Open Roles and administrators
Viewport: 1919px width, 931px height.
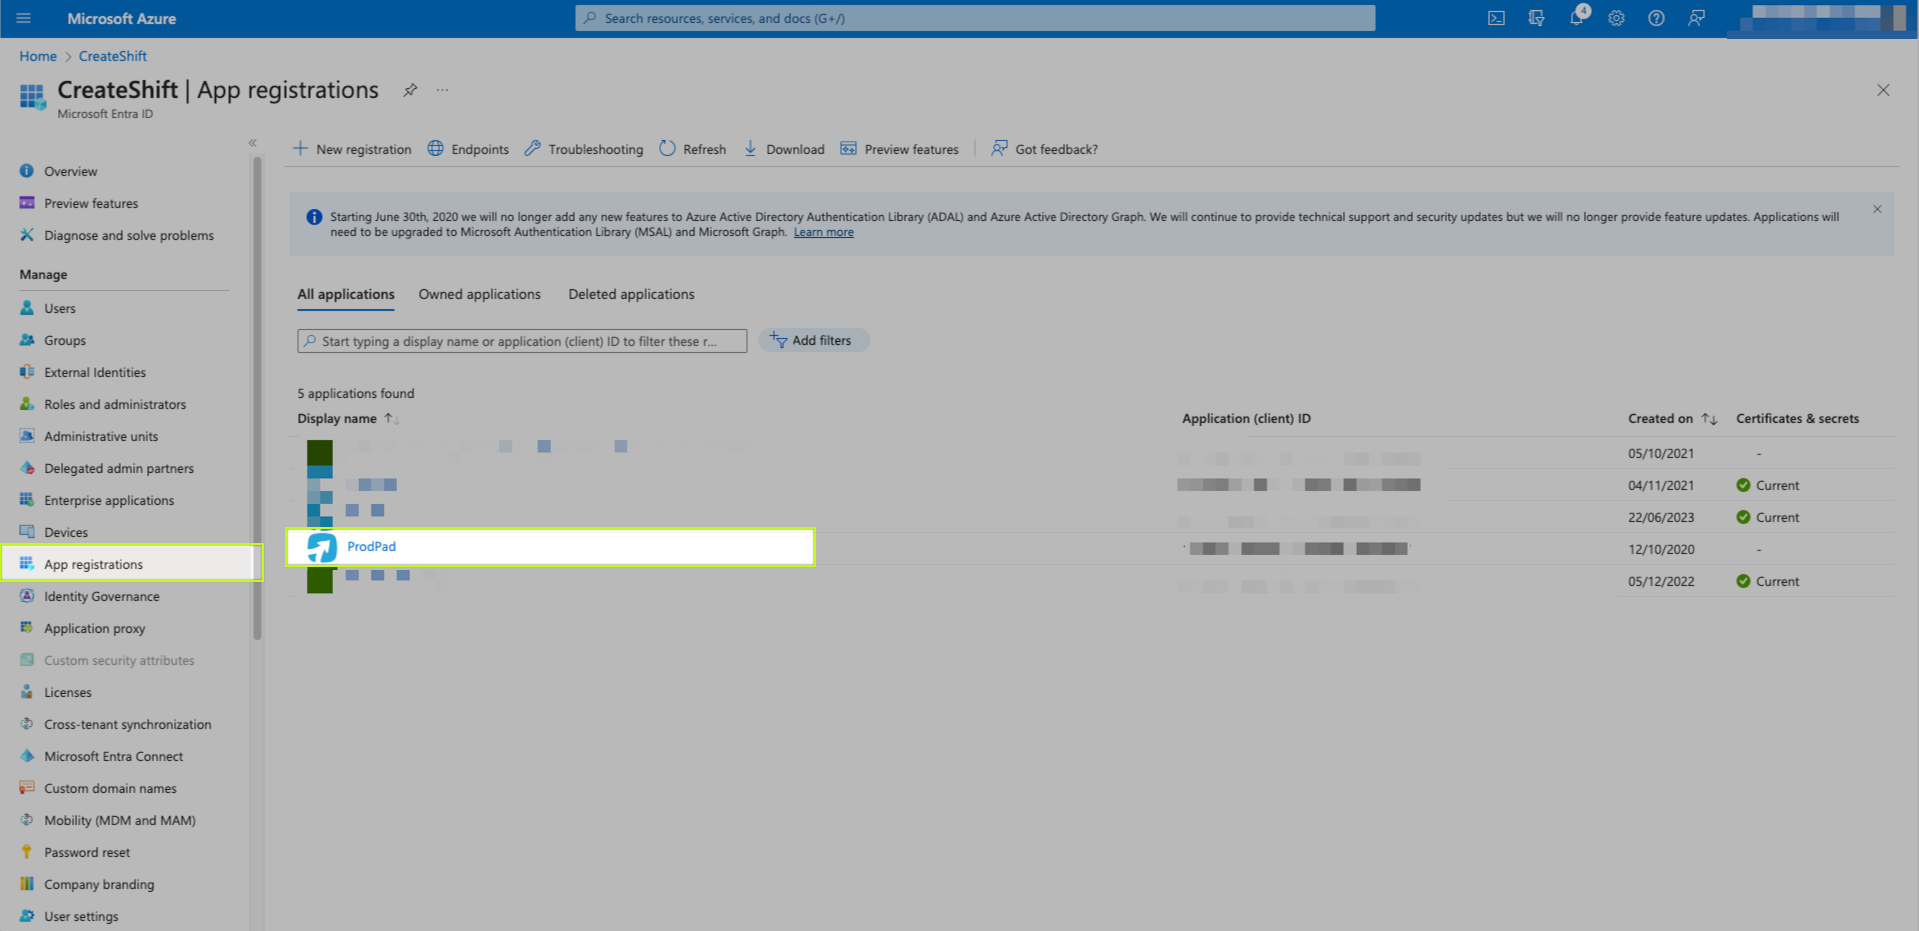pyautogui.click(x=114, y=404)
